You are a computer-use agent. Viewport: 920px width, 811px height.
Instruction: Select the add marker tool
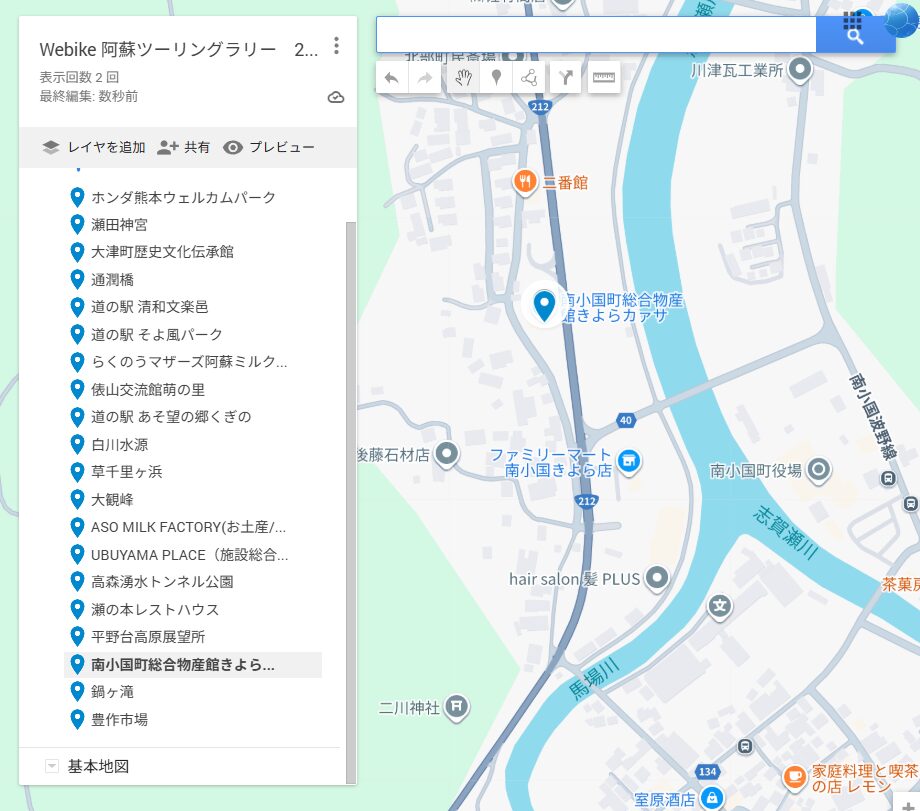pos(495,78)
